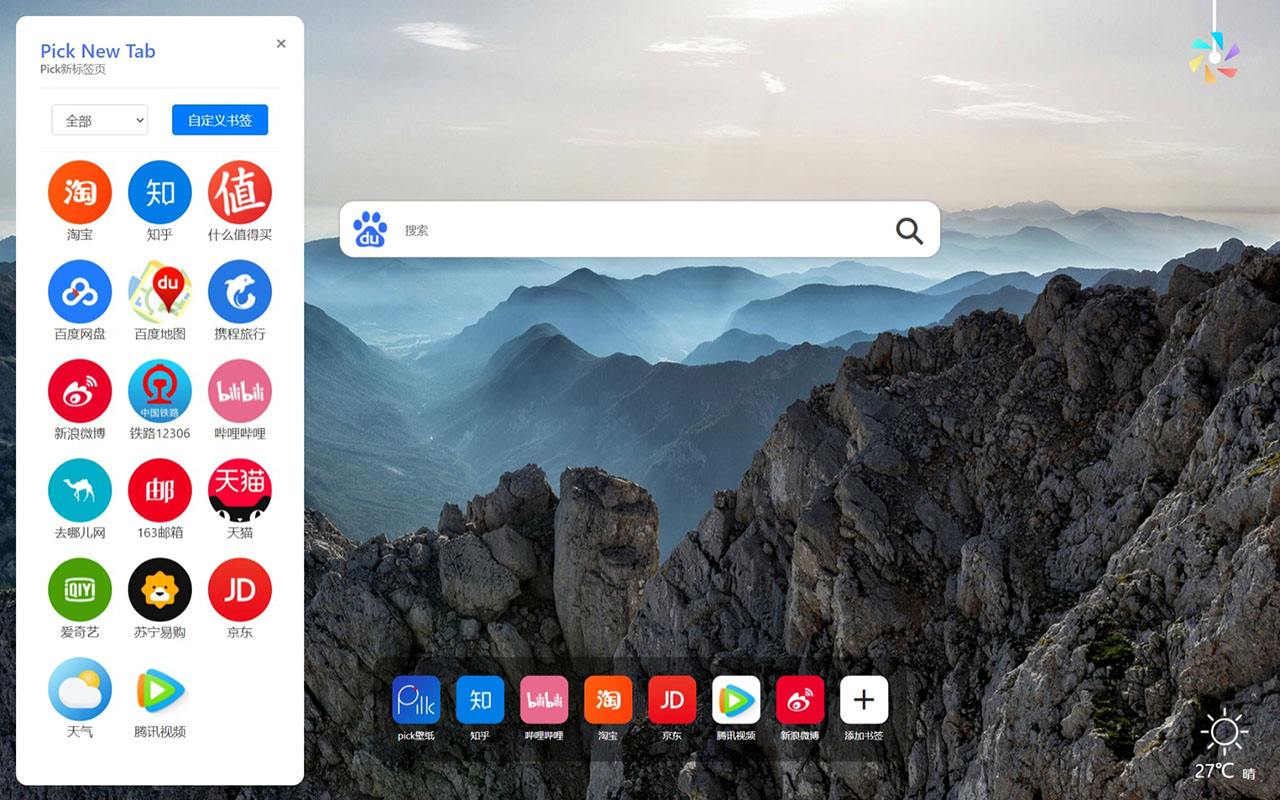This screenshot has height=800, width=1280.
Task: Open the 百度网盘 icon
Action: (80, 291)
